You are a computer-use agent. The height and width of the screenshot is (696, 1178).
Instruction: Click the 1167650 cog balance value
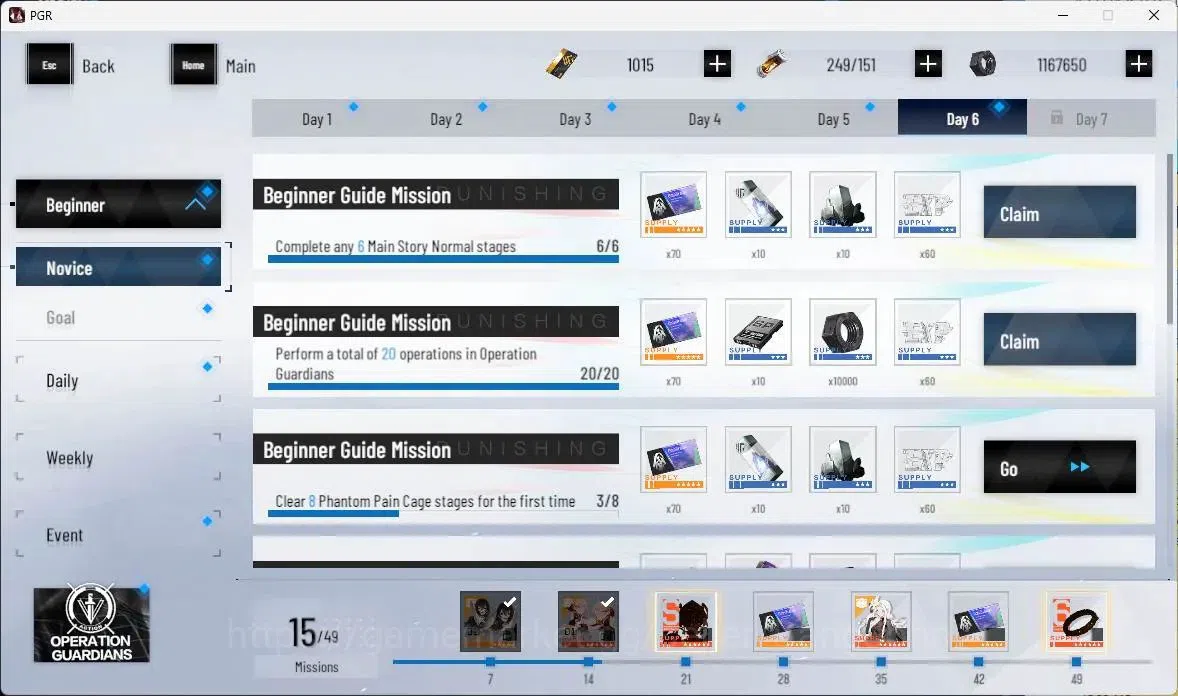(1062, 65)
